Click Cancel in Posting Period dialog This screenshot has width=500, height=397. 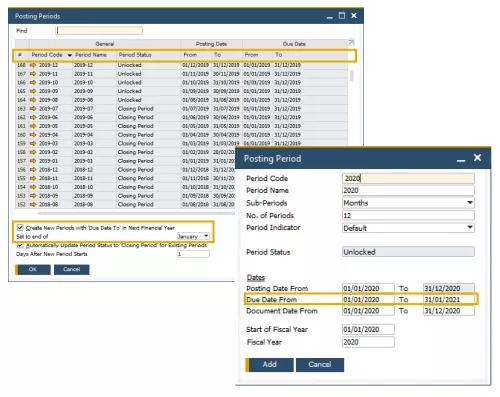(320, 365)
